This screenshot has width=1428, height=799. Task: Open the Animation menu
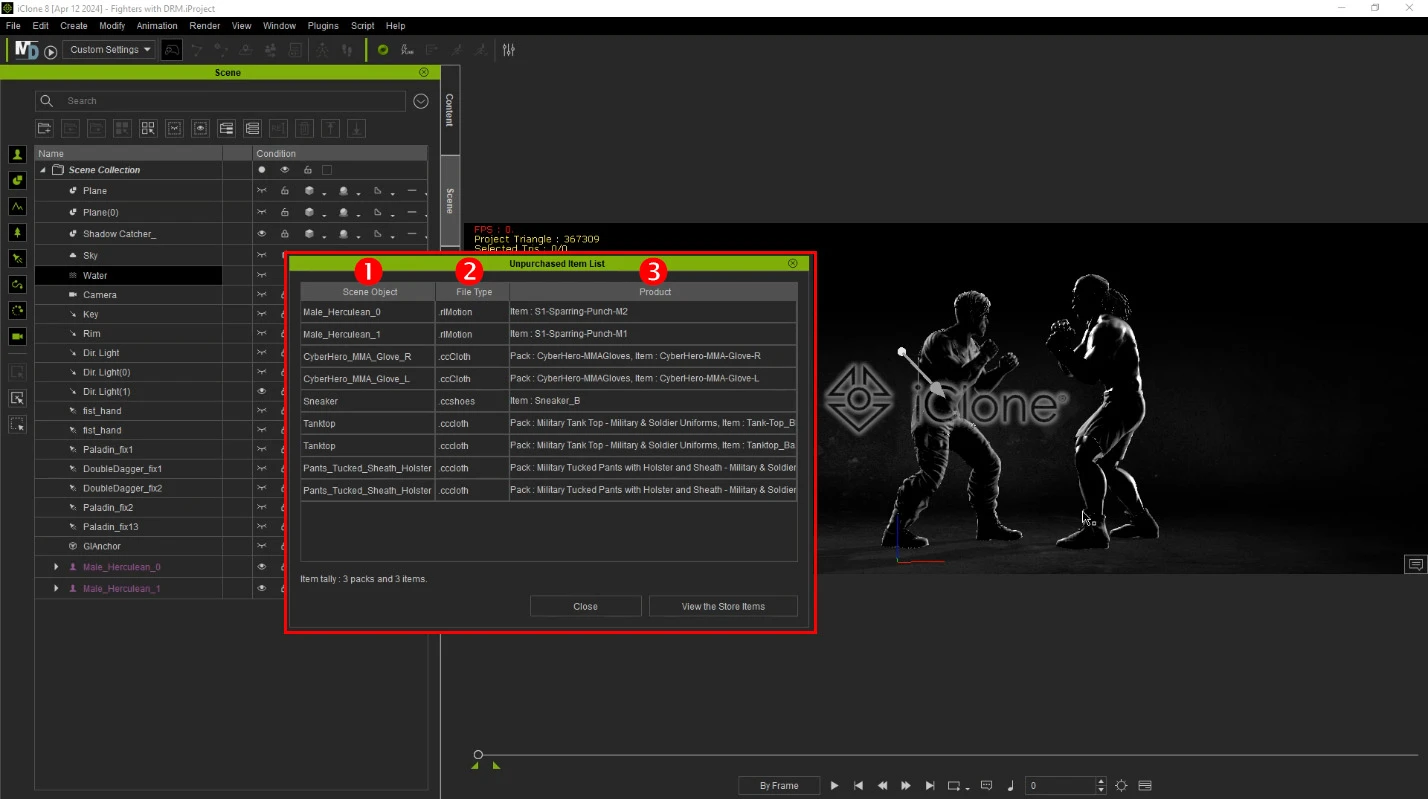(157, 25)
